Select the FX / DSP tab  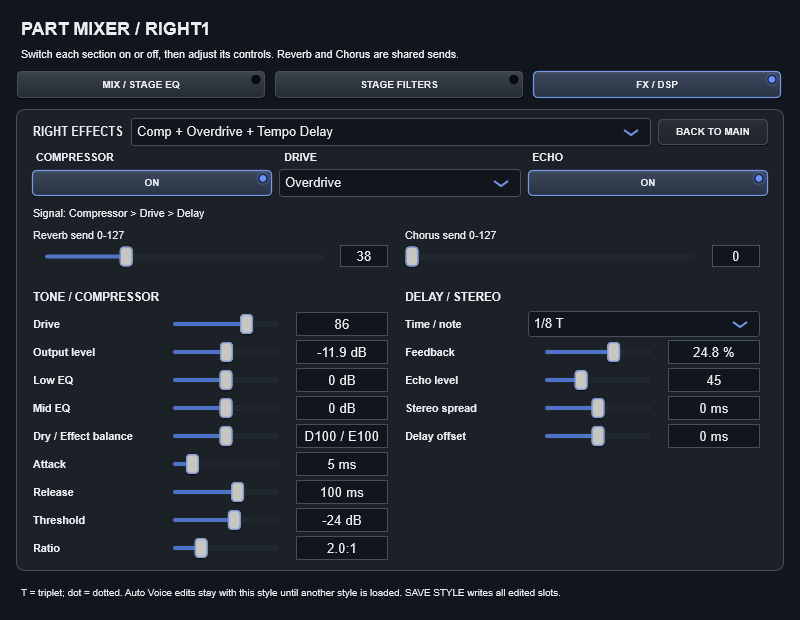657,85
